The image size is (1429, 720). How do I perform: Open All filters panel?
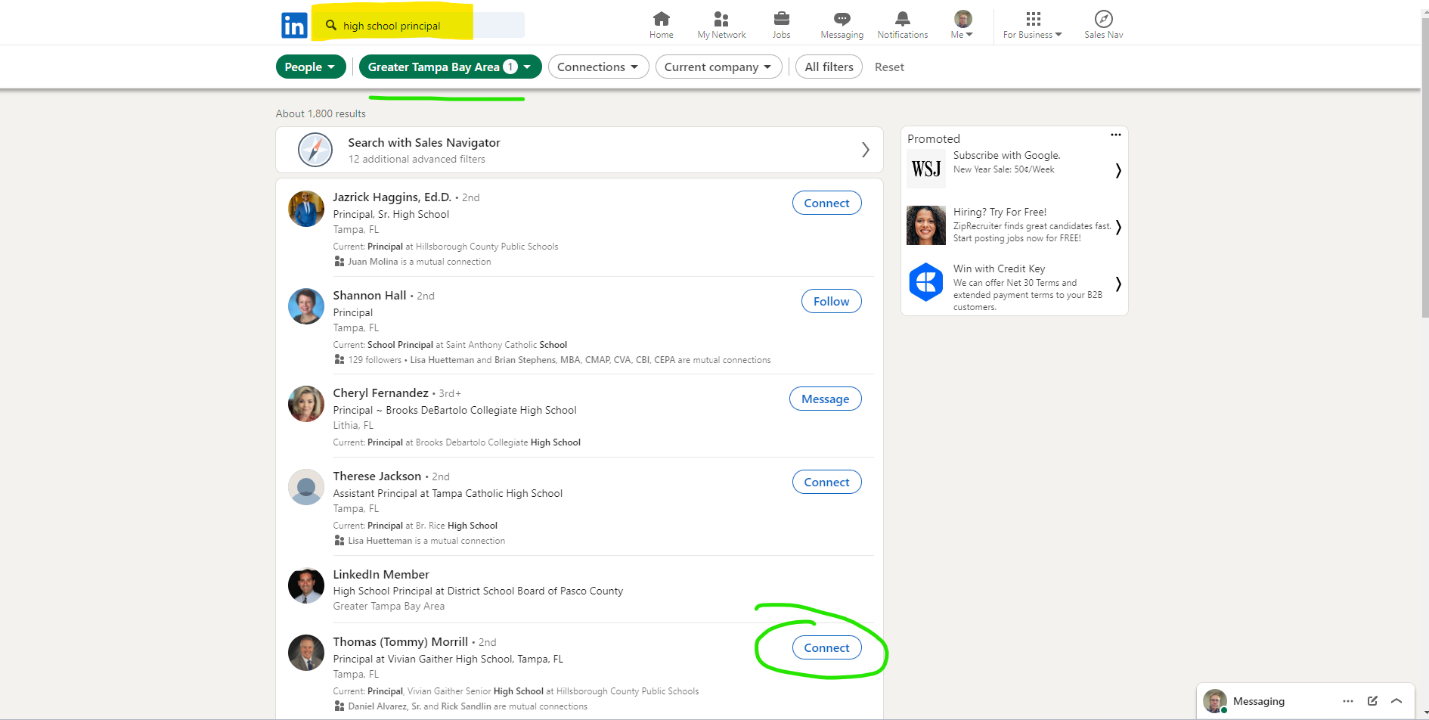[x=829, y=67]
